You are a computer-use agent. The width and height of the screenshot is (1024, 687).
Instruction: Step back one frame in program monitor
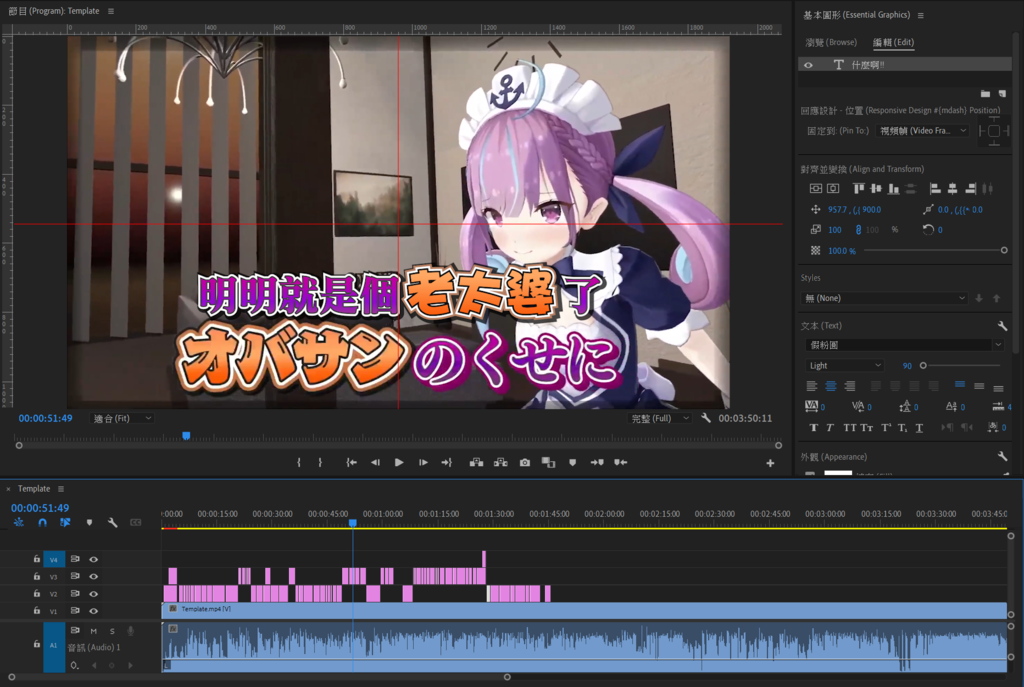(x=375, y=462)
